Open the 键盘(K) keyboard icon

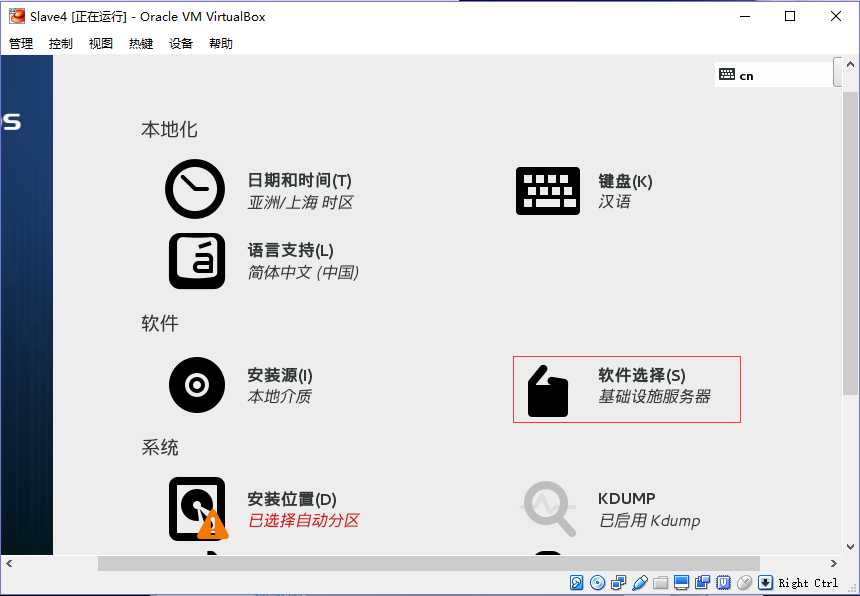[547, 191]
